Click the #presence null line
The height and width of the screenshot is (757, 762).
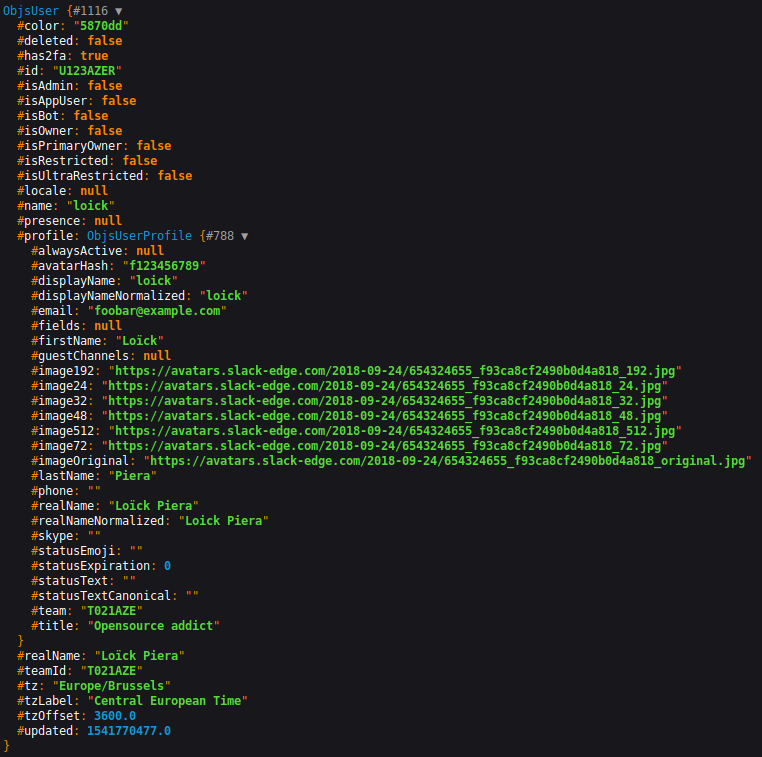pyautogui.click(x=69, y=221)
